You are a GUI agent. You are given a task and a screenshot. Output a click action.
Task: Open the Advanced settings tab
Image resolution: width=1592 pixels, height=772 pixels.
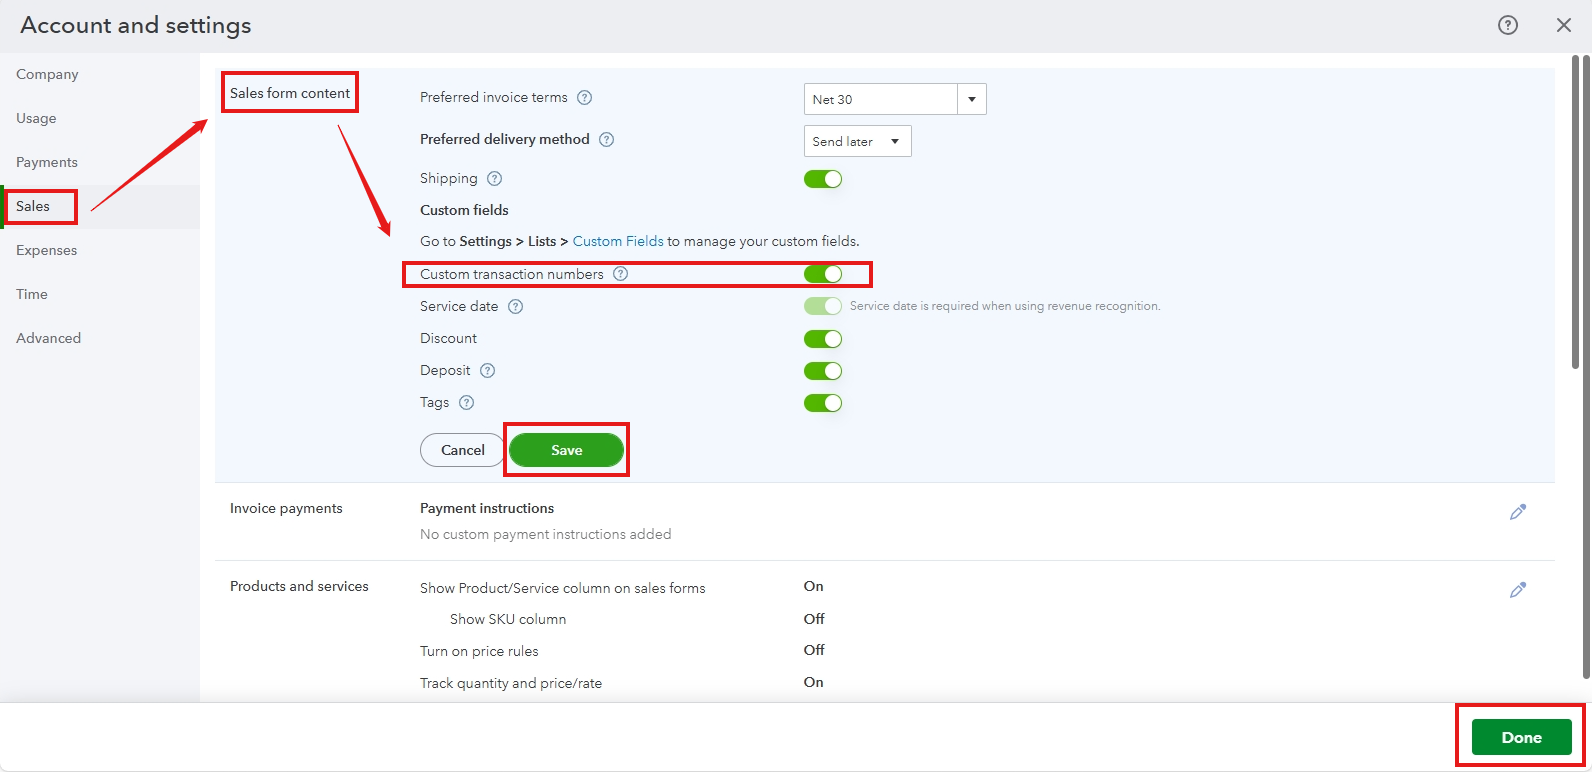pos(49,338)
